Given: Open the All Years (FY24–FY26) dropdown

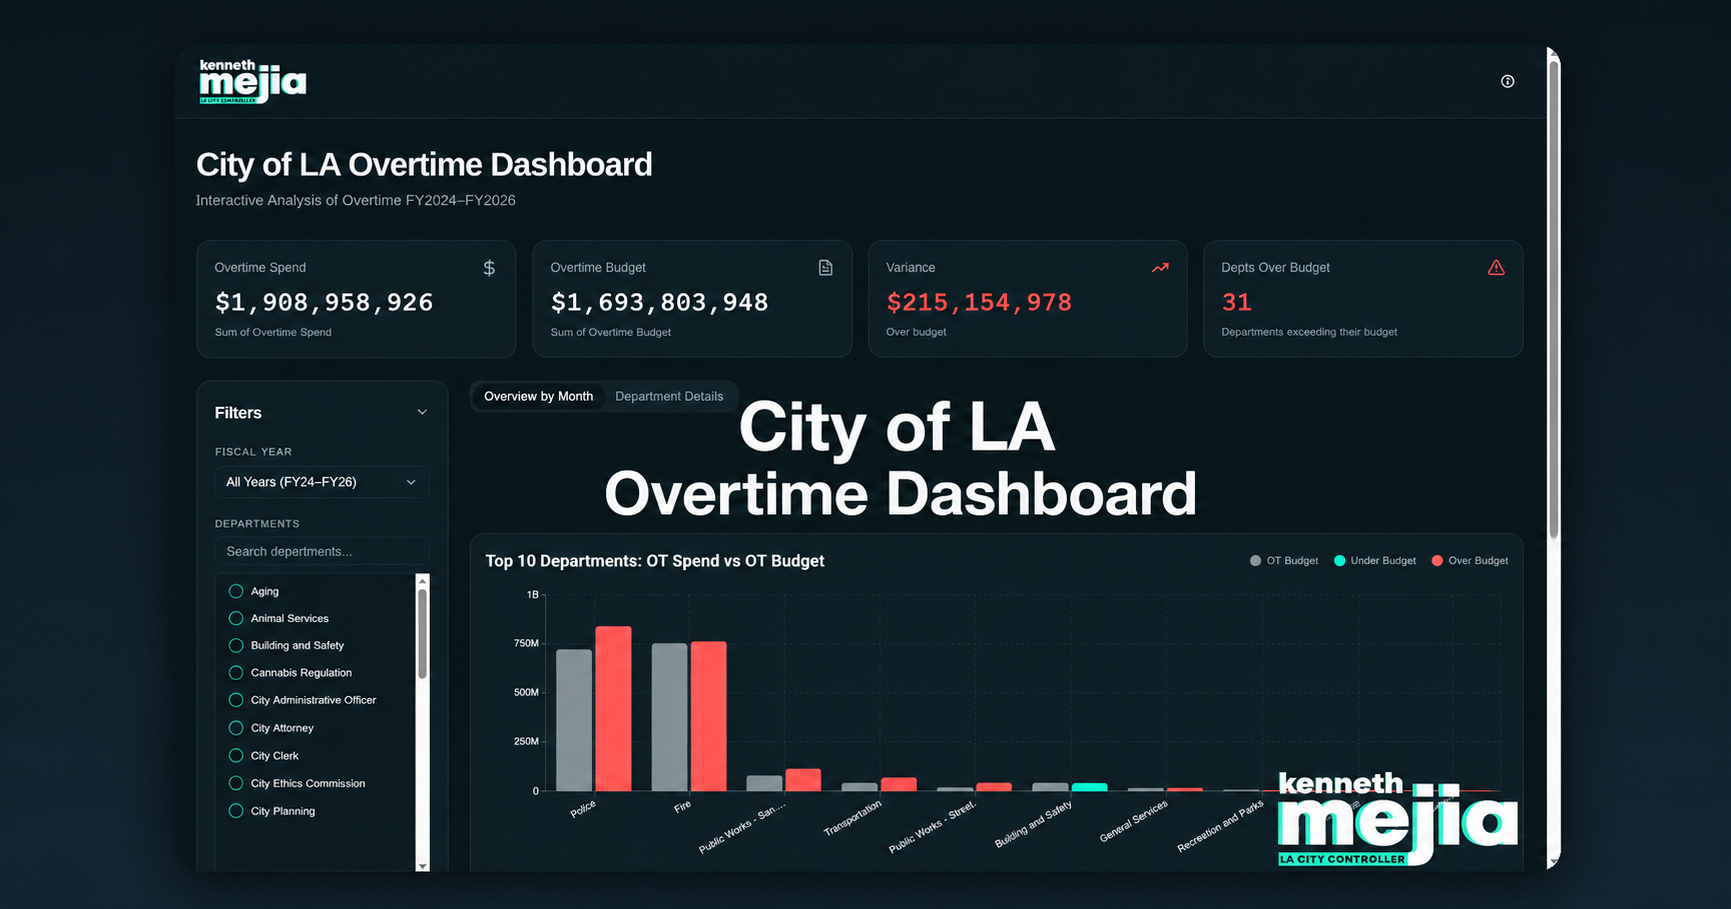Looking at the screenshot, I should point(322,482).
